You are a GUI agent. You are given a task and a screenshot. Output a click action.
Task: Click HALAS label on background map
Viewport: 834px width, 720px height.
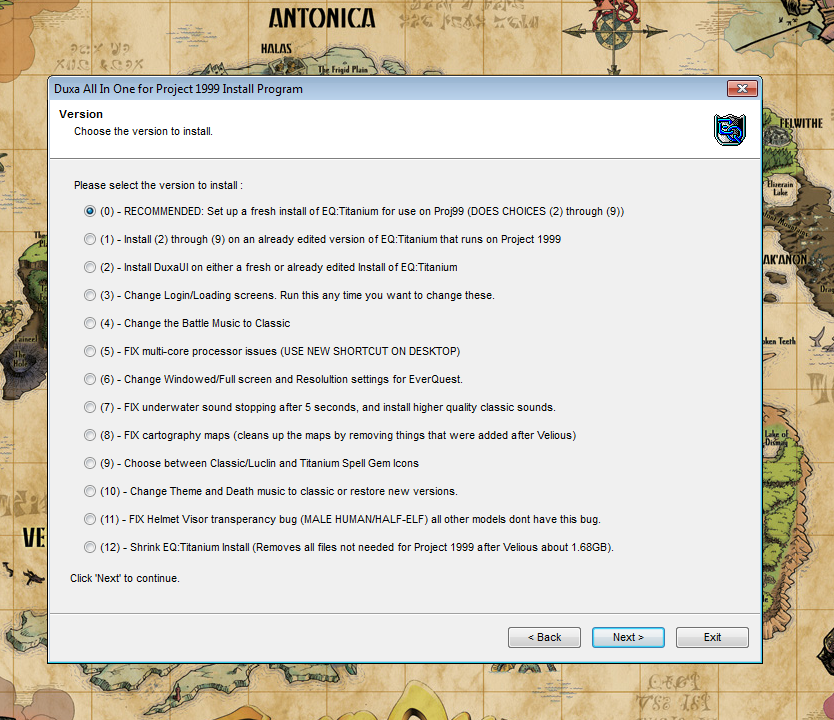pyautogui.click(x=276, y=48)
